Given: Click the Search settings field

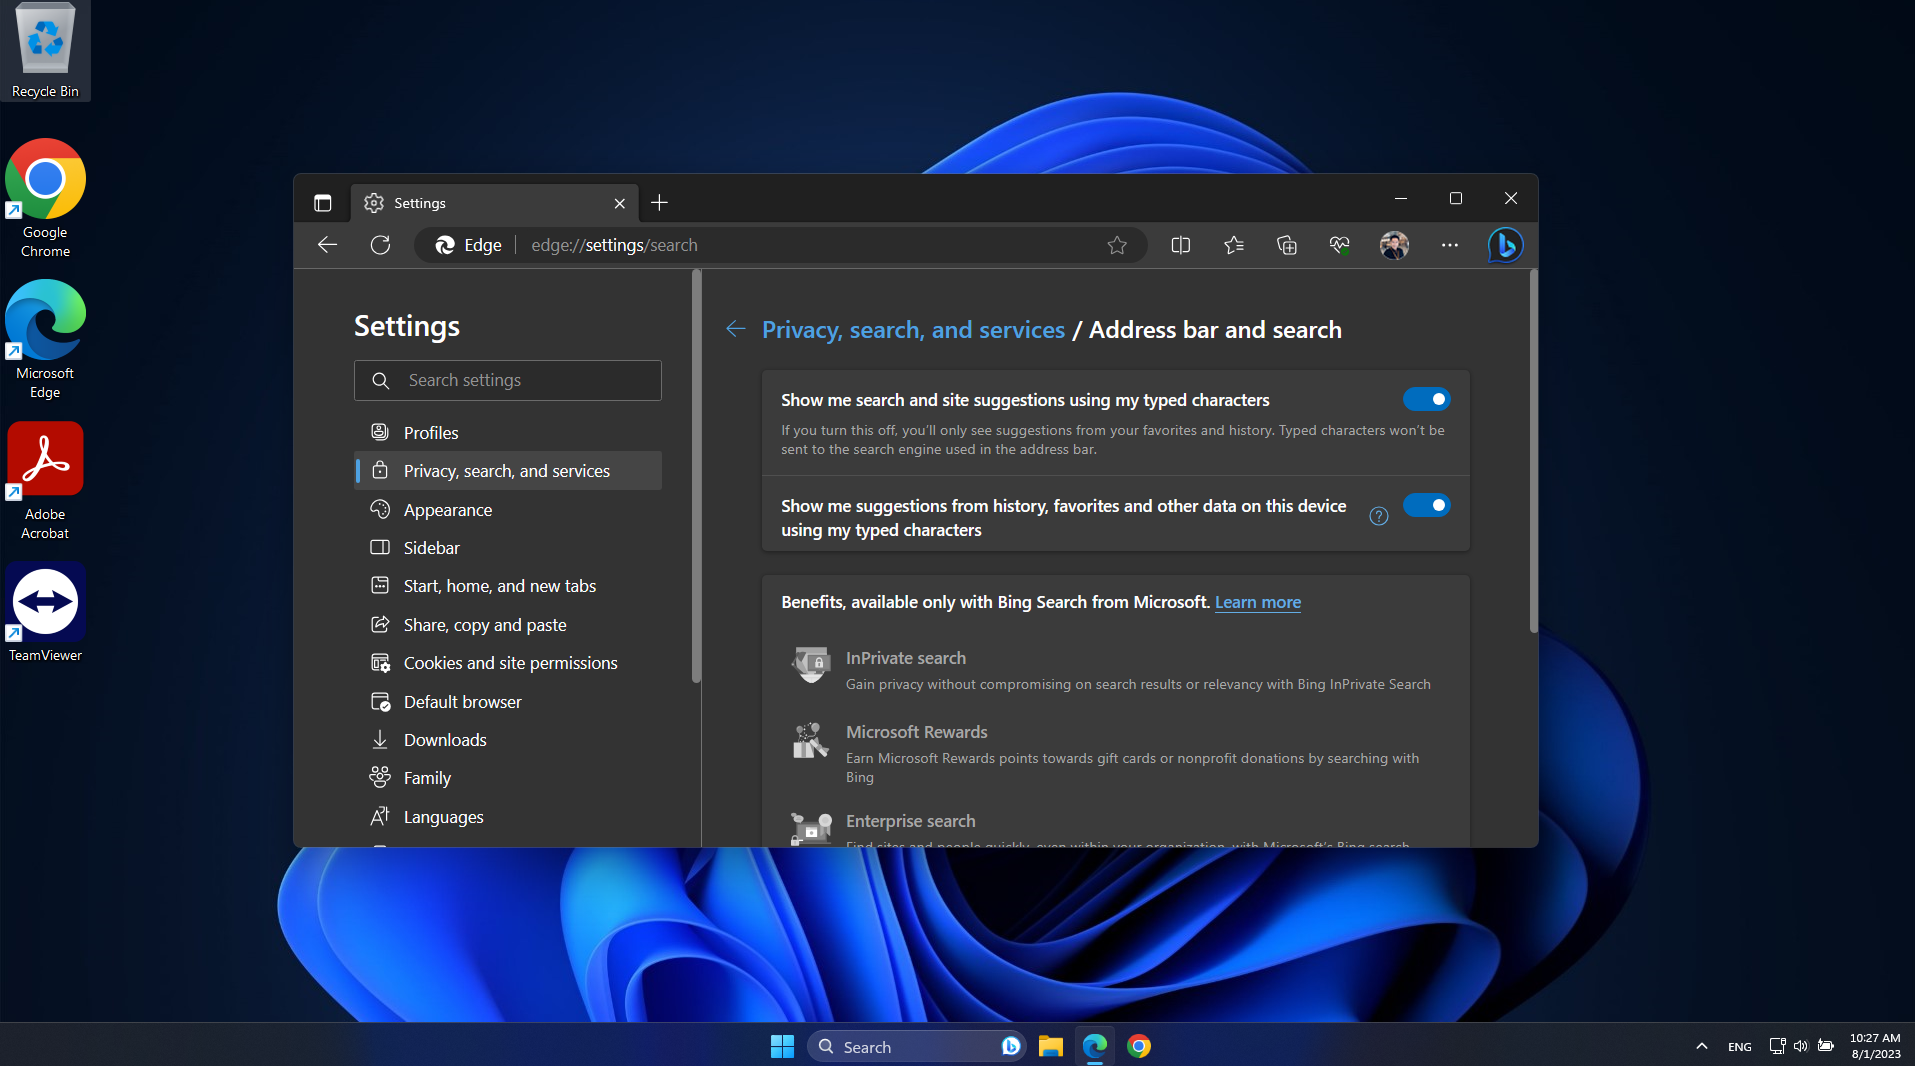Looking at the screenshot, I should coord(508,380).
